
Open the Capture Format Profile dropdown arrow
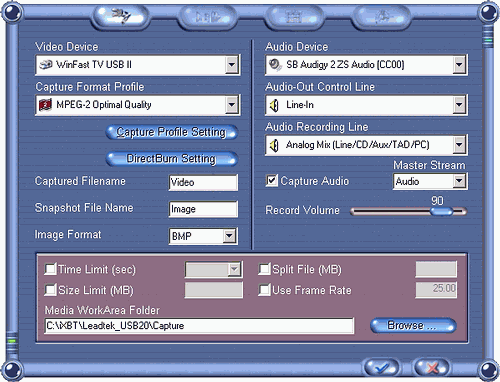pyautogui.click(x=232, y=105)
